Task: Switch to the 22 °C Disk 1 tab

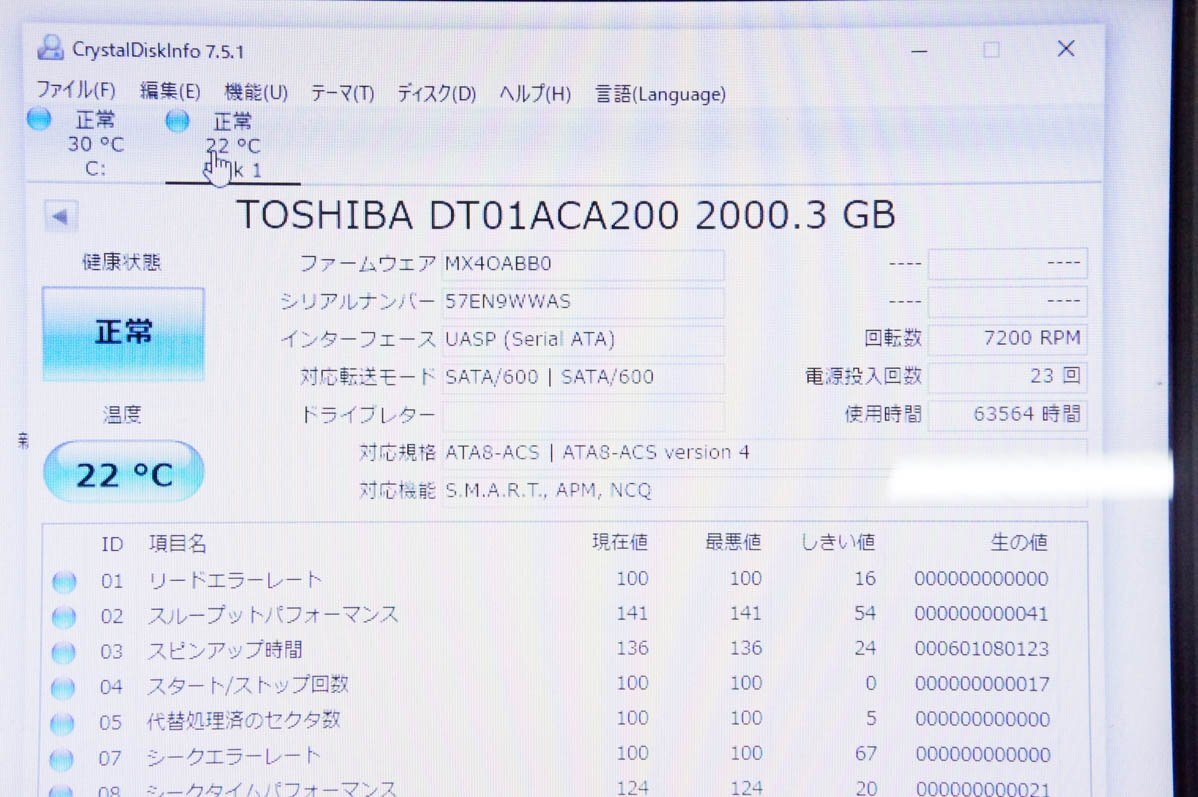Action: [x=232, y=146]
